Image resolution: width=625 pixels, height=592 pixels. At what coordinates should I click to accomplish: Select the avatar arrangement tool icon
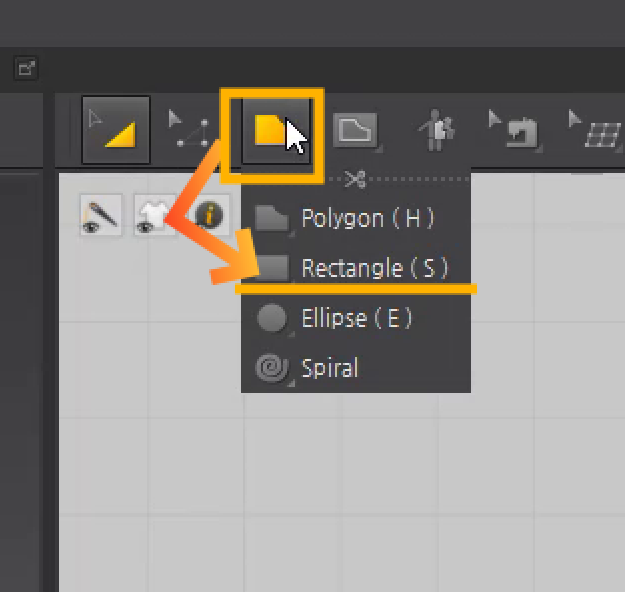point(436,130)
